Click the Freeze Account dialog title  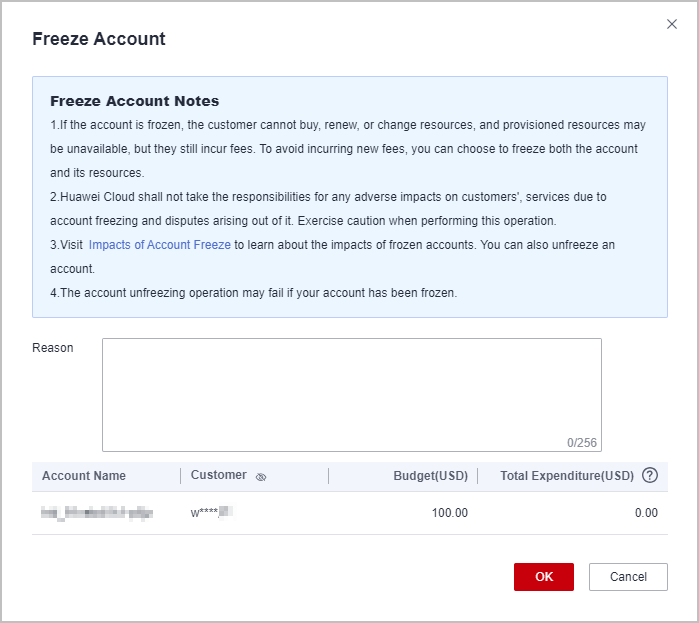coord(99,40)
